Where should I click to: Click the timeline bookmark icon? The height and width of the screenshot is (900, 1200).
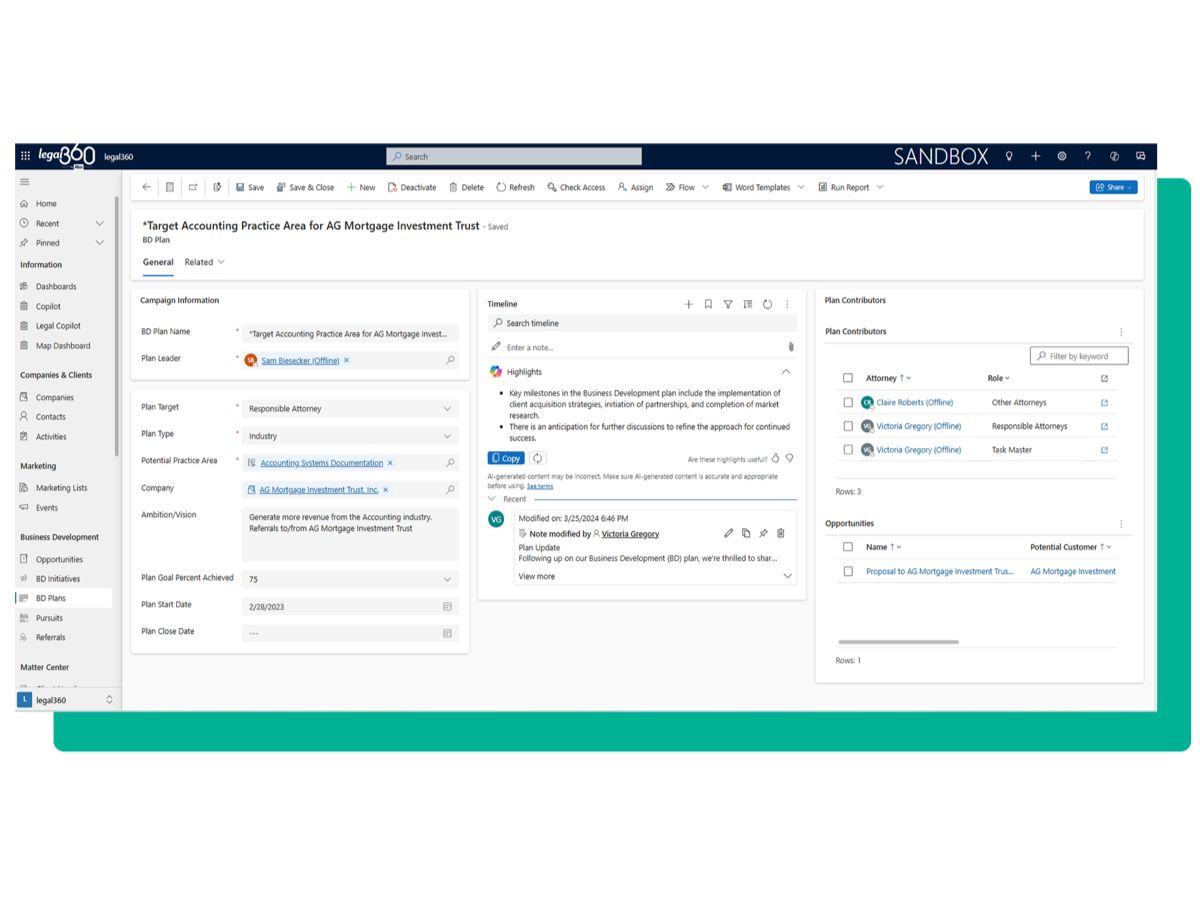(708, 304)
